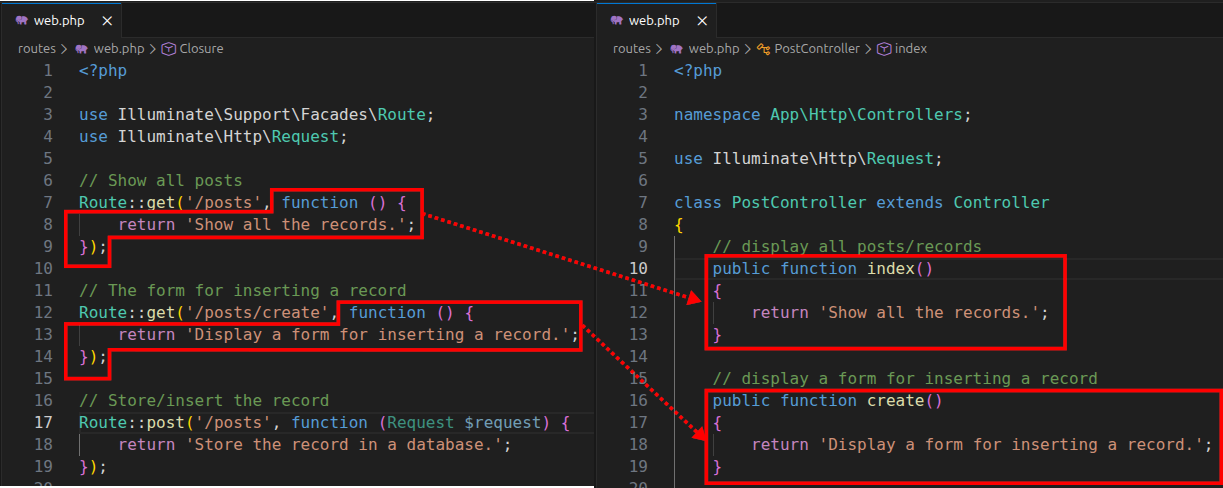
Task: Click the PHP file icon in the left breadcrumb
Action: point(82,48)
